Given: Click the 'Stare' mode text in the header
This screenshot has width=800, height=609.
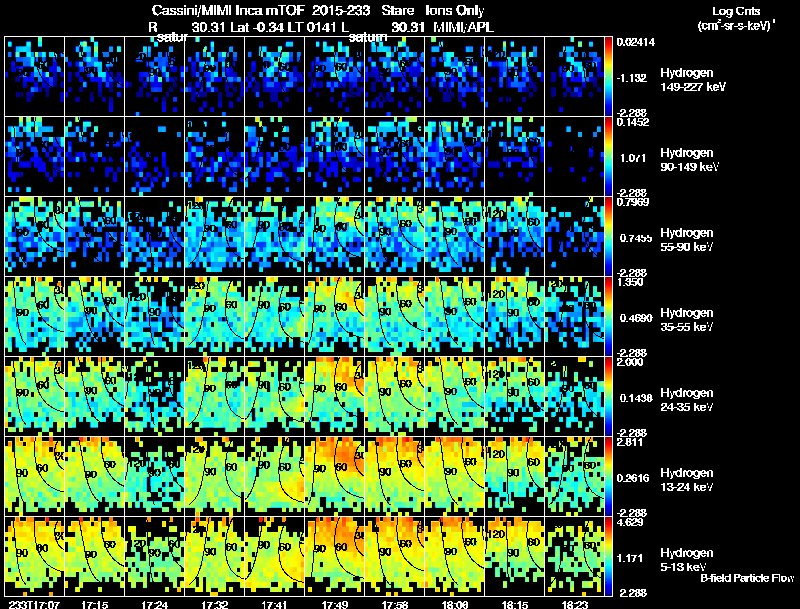Looking at the screenshot, I should (x=397, y=10).
